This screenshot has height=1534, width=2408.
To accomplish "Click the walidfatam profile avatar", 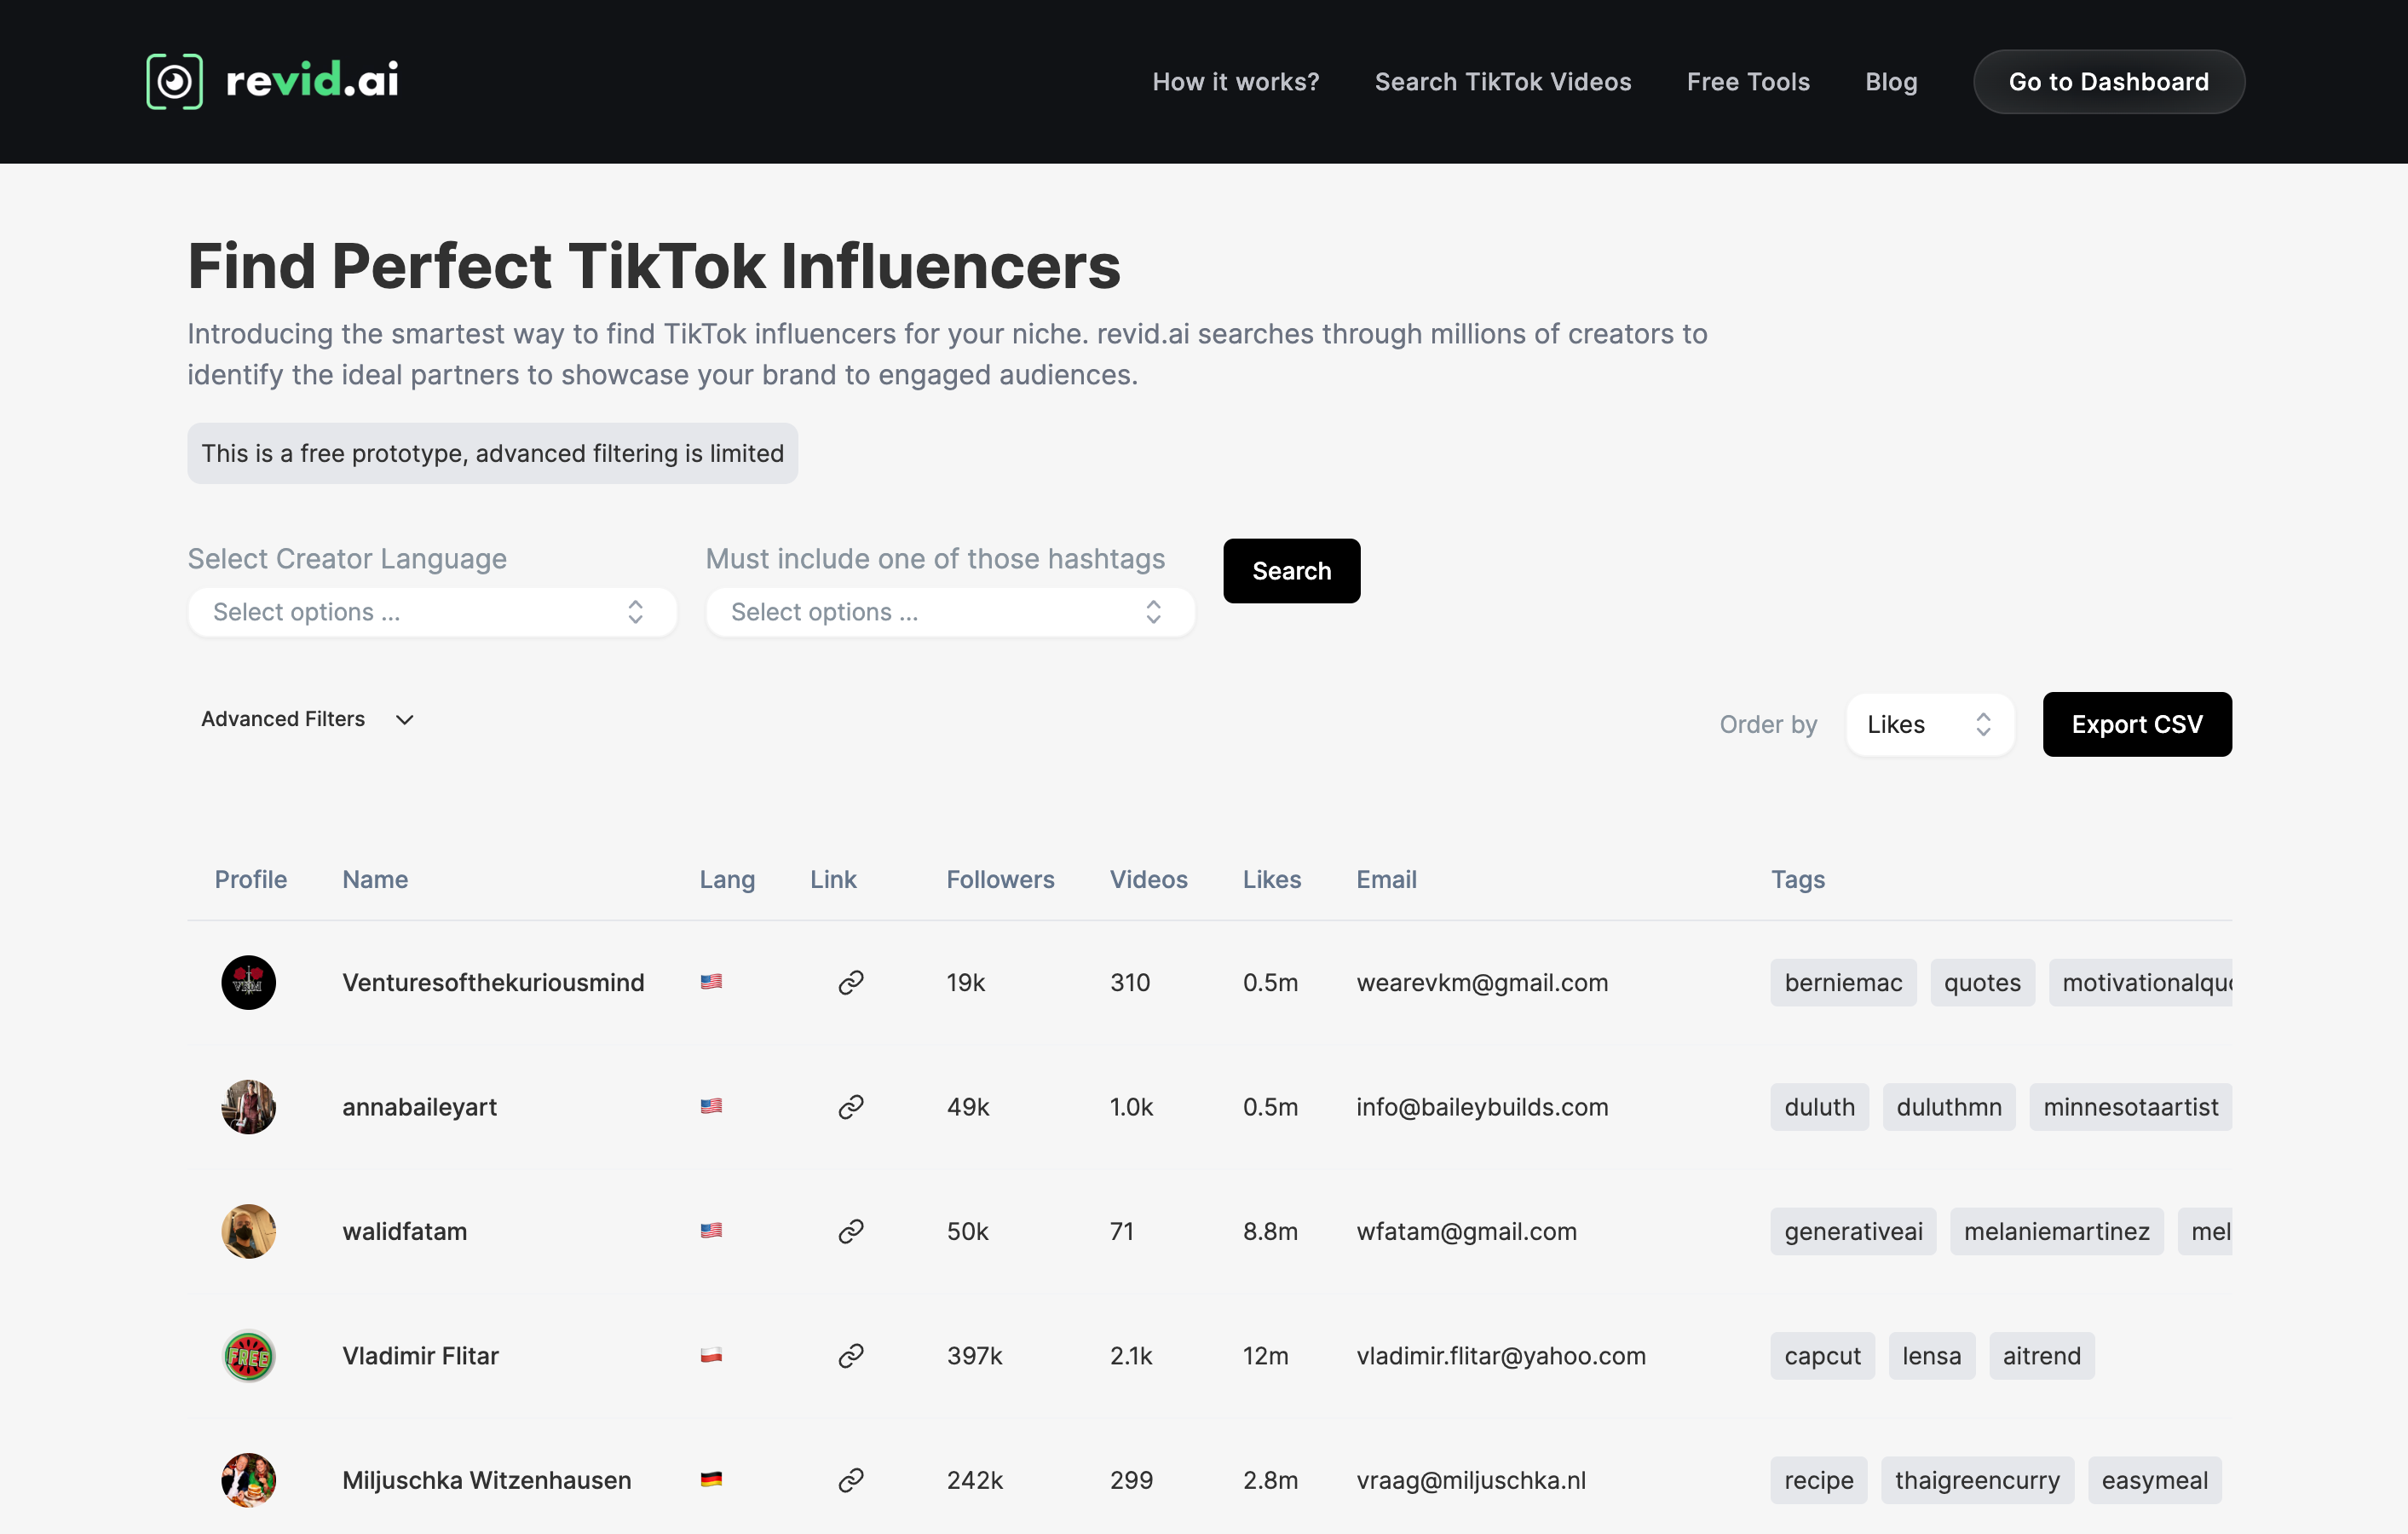I will [248, 1231].
